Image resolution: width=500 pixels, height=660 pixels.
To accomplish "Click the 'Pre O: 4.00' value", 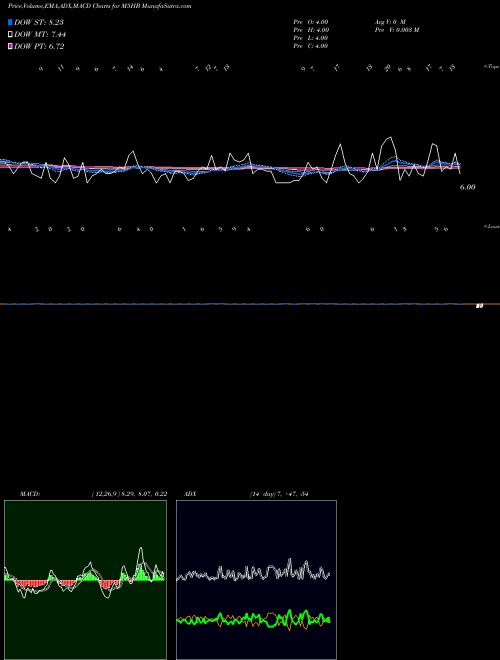I will [x=311, y=22].
